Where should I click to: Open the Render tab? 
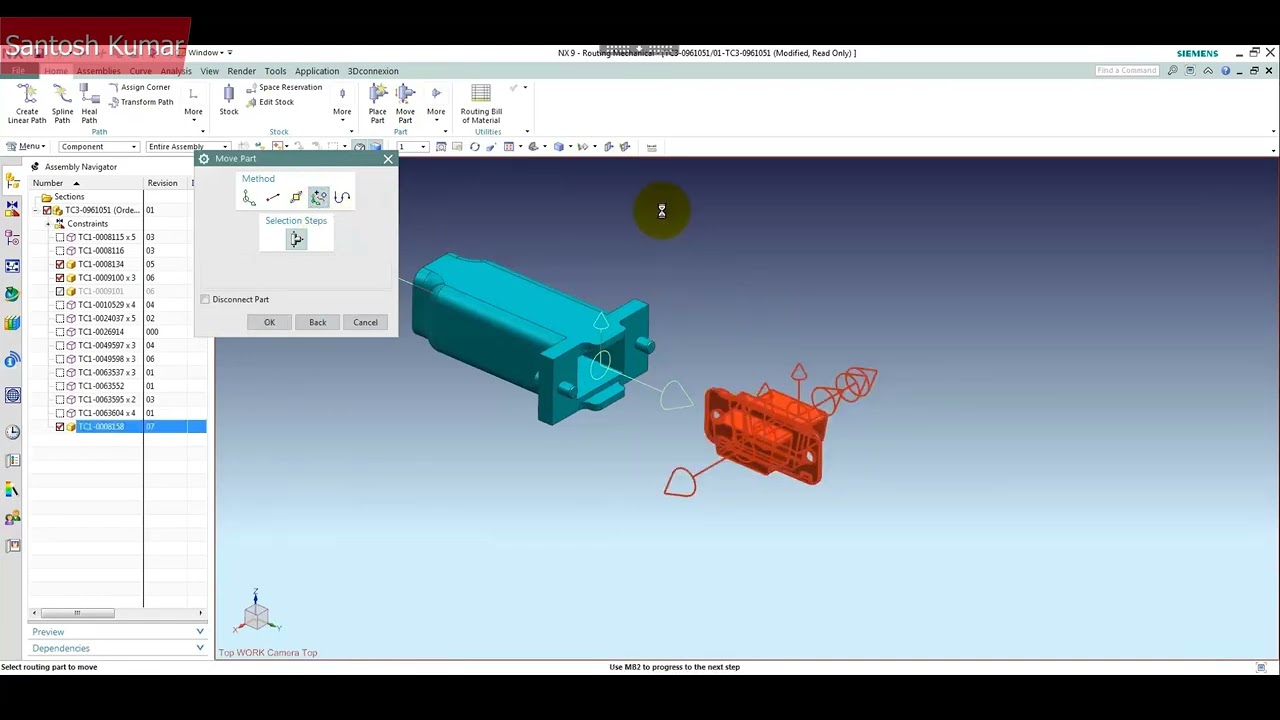click(241, 71)
